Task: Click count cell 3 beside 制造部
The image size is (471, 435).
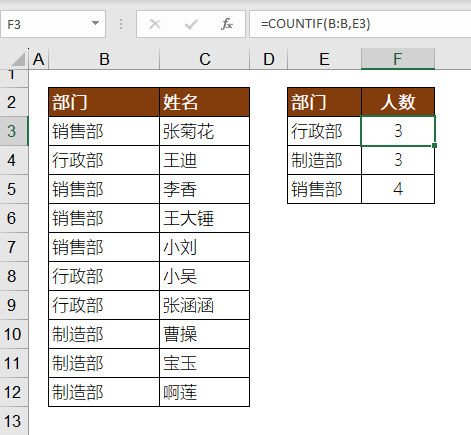Action: tap(398, 160)
